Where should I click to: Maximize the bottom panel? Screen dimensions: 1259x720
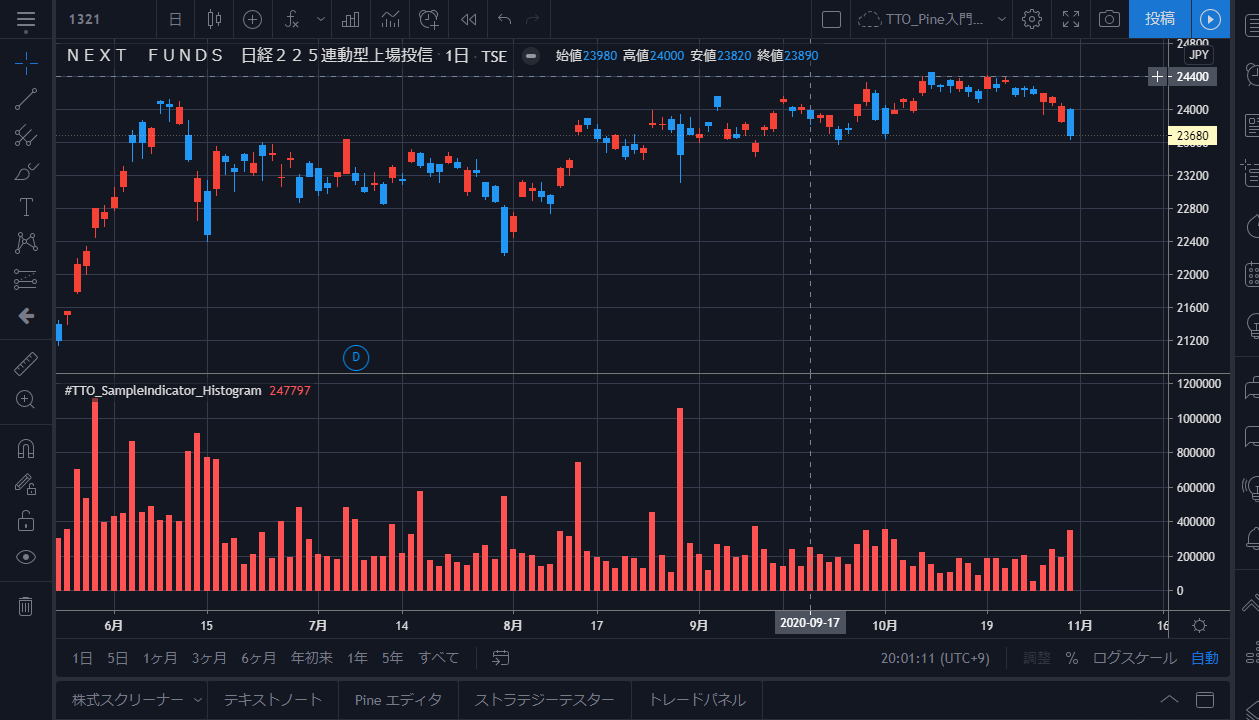tap(1205, 699)
